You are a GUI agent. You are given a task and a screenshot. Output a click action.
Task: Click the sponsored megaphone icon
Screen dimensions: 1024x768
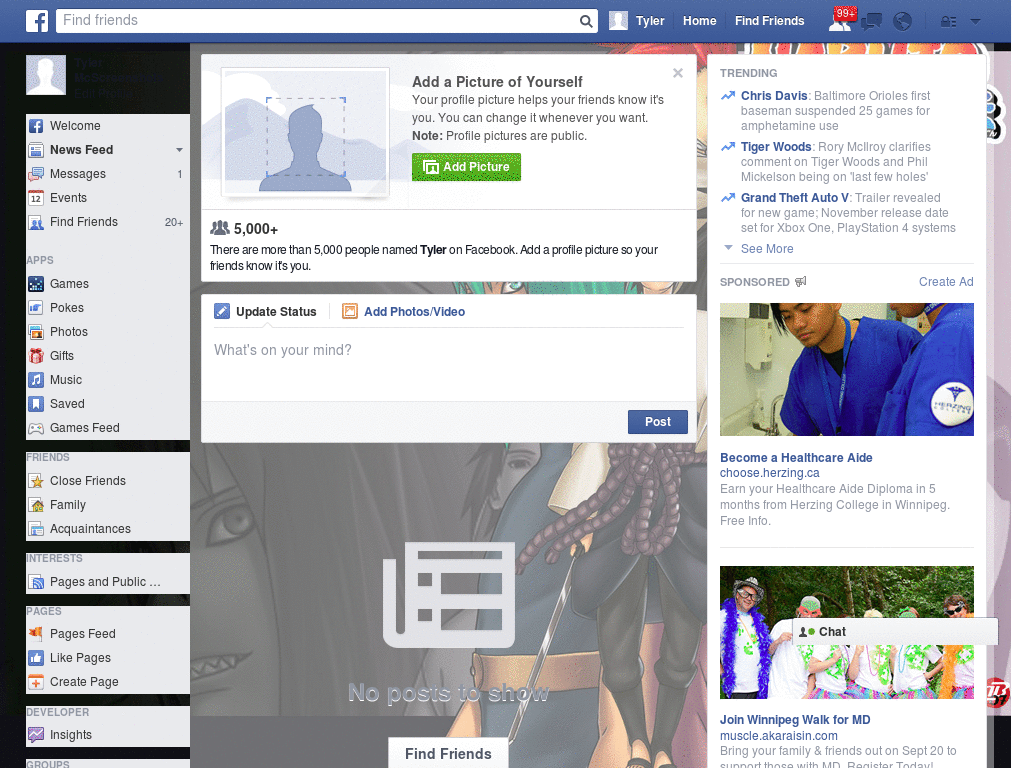(801, 281)
